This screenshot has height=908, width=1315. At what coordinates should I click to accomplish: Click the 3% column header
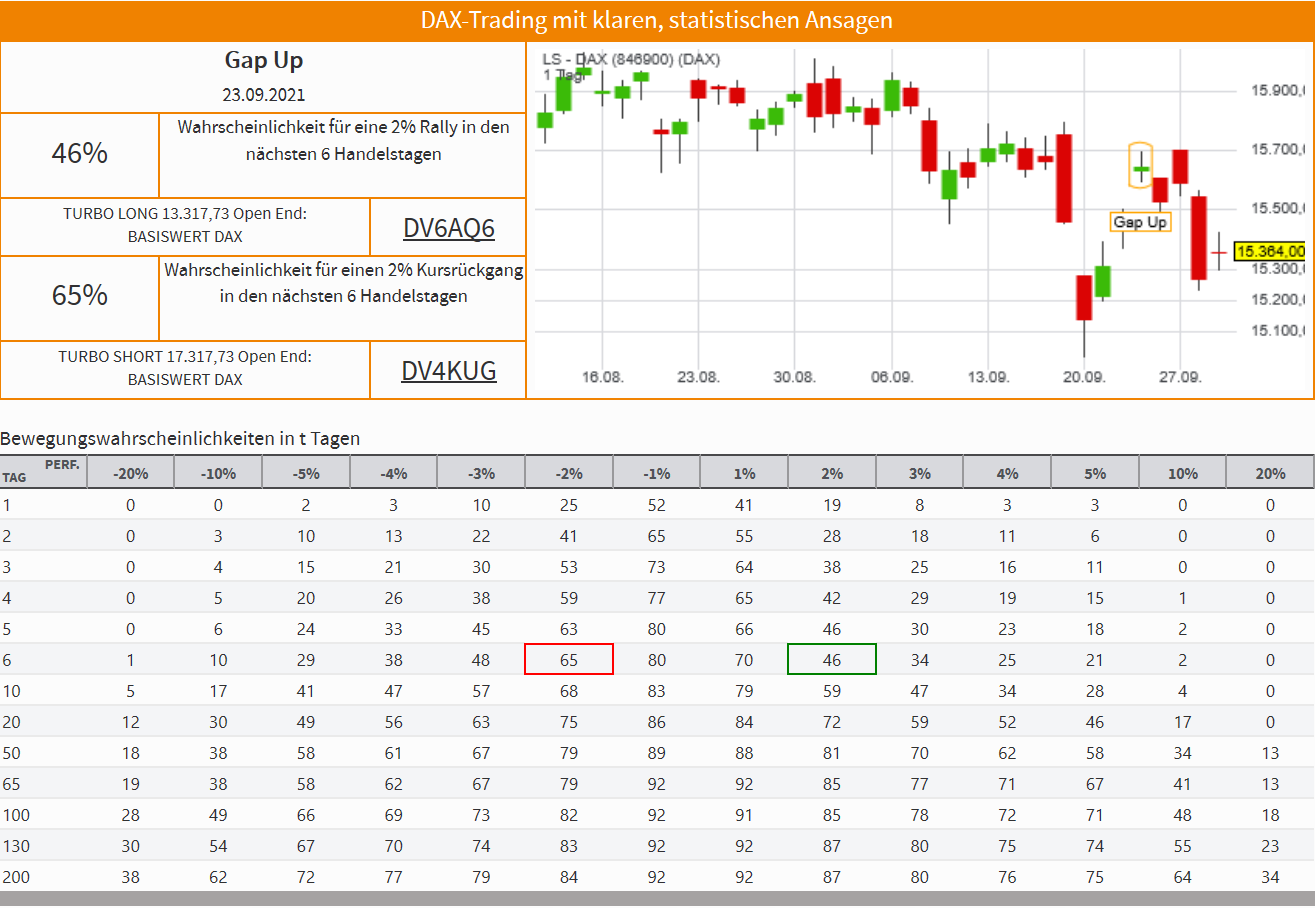tap(919, 473)
